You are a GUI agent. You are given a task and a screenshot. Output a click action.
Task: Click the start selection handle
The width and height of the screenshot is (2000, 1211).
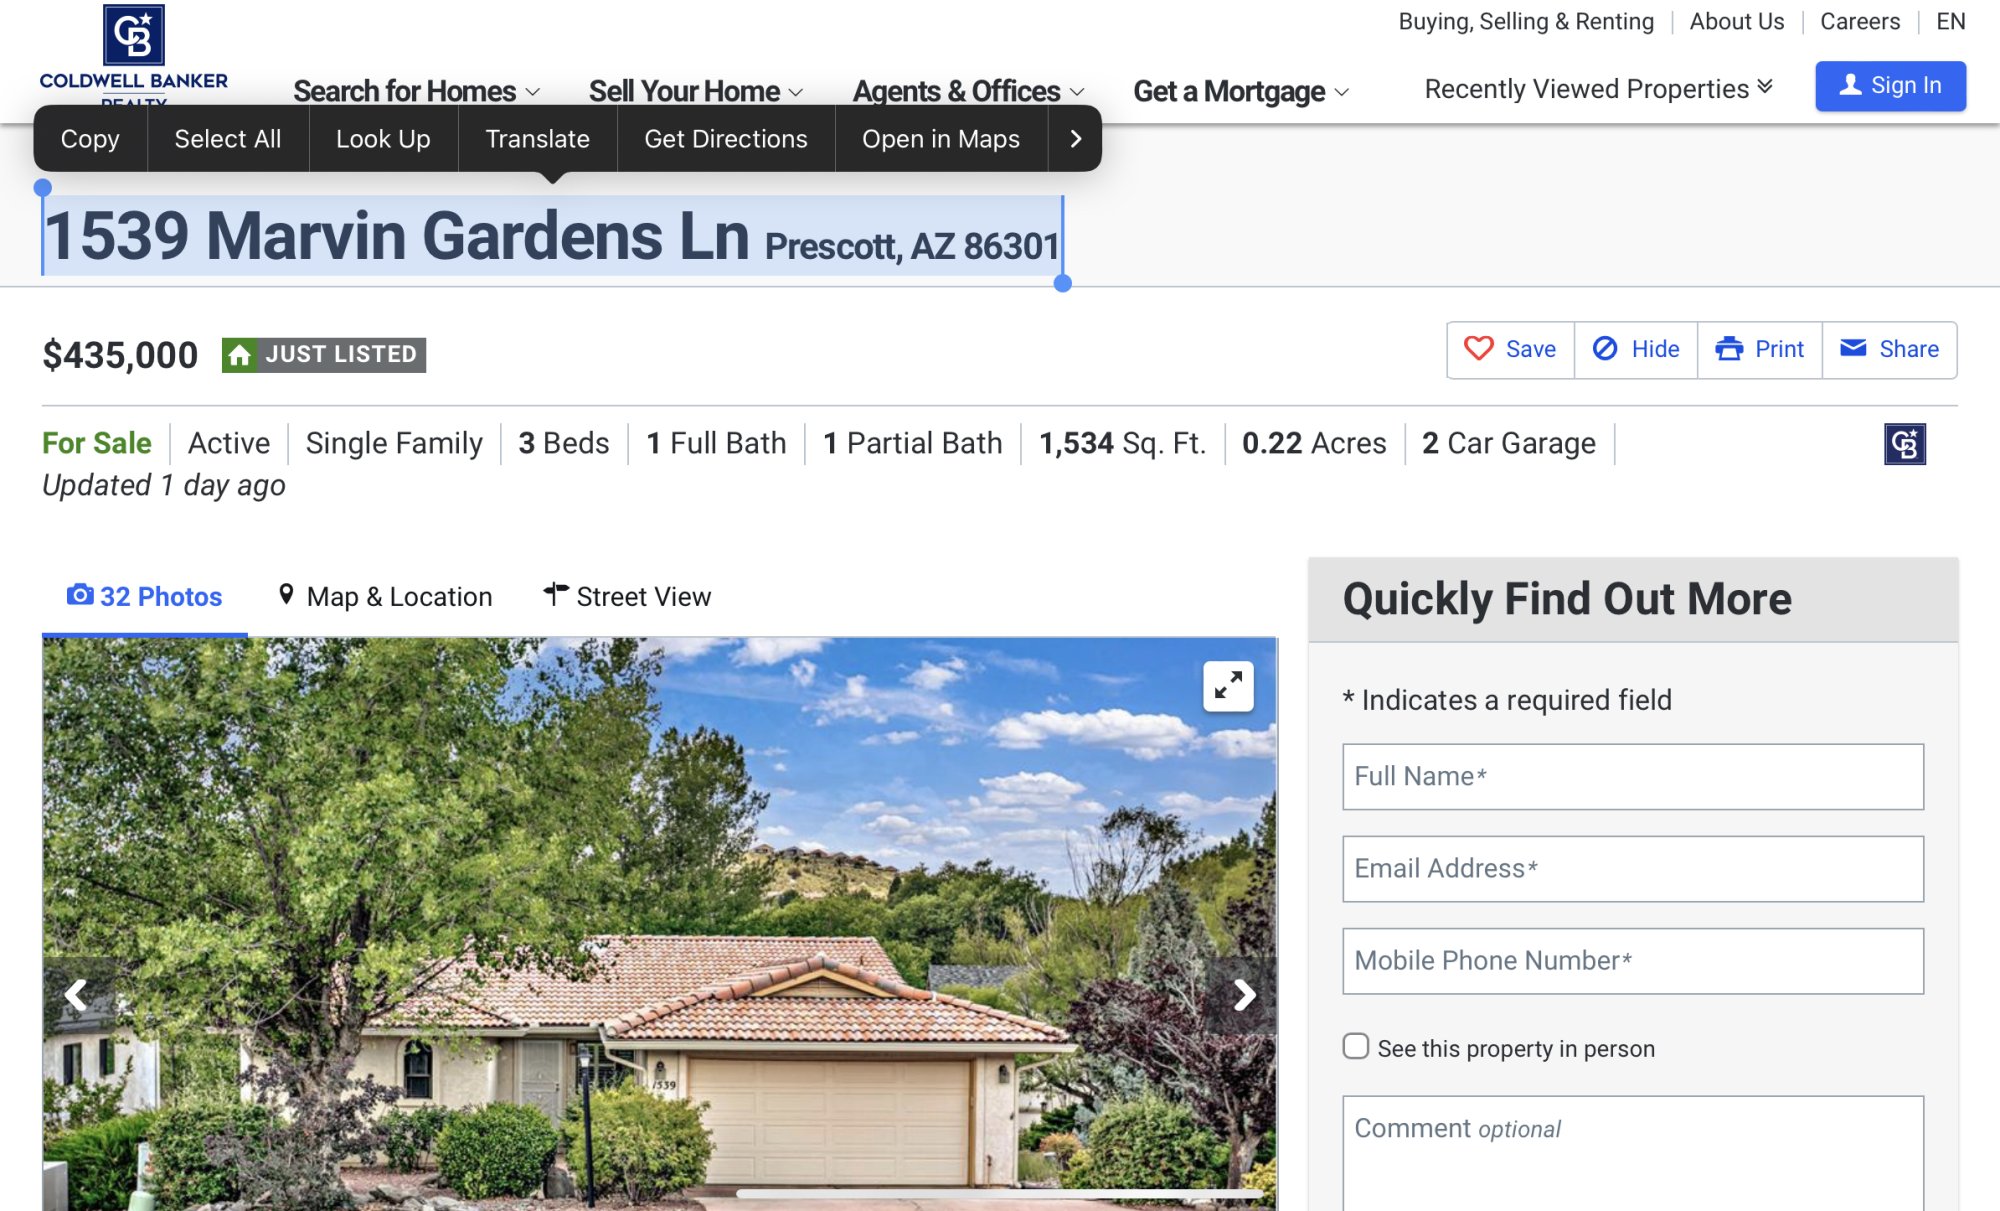[x=42, y=187]
